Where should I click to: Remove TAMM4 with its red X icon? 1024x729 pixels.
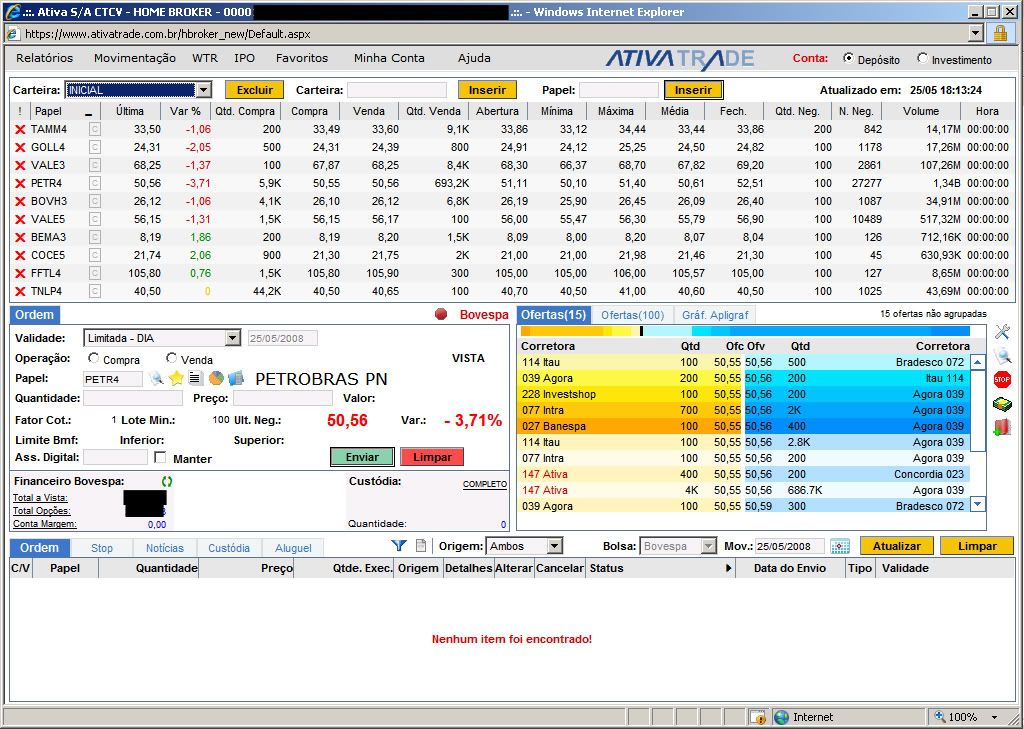(20, 129)
